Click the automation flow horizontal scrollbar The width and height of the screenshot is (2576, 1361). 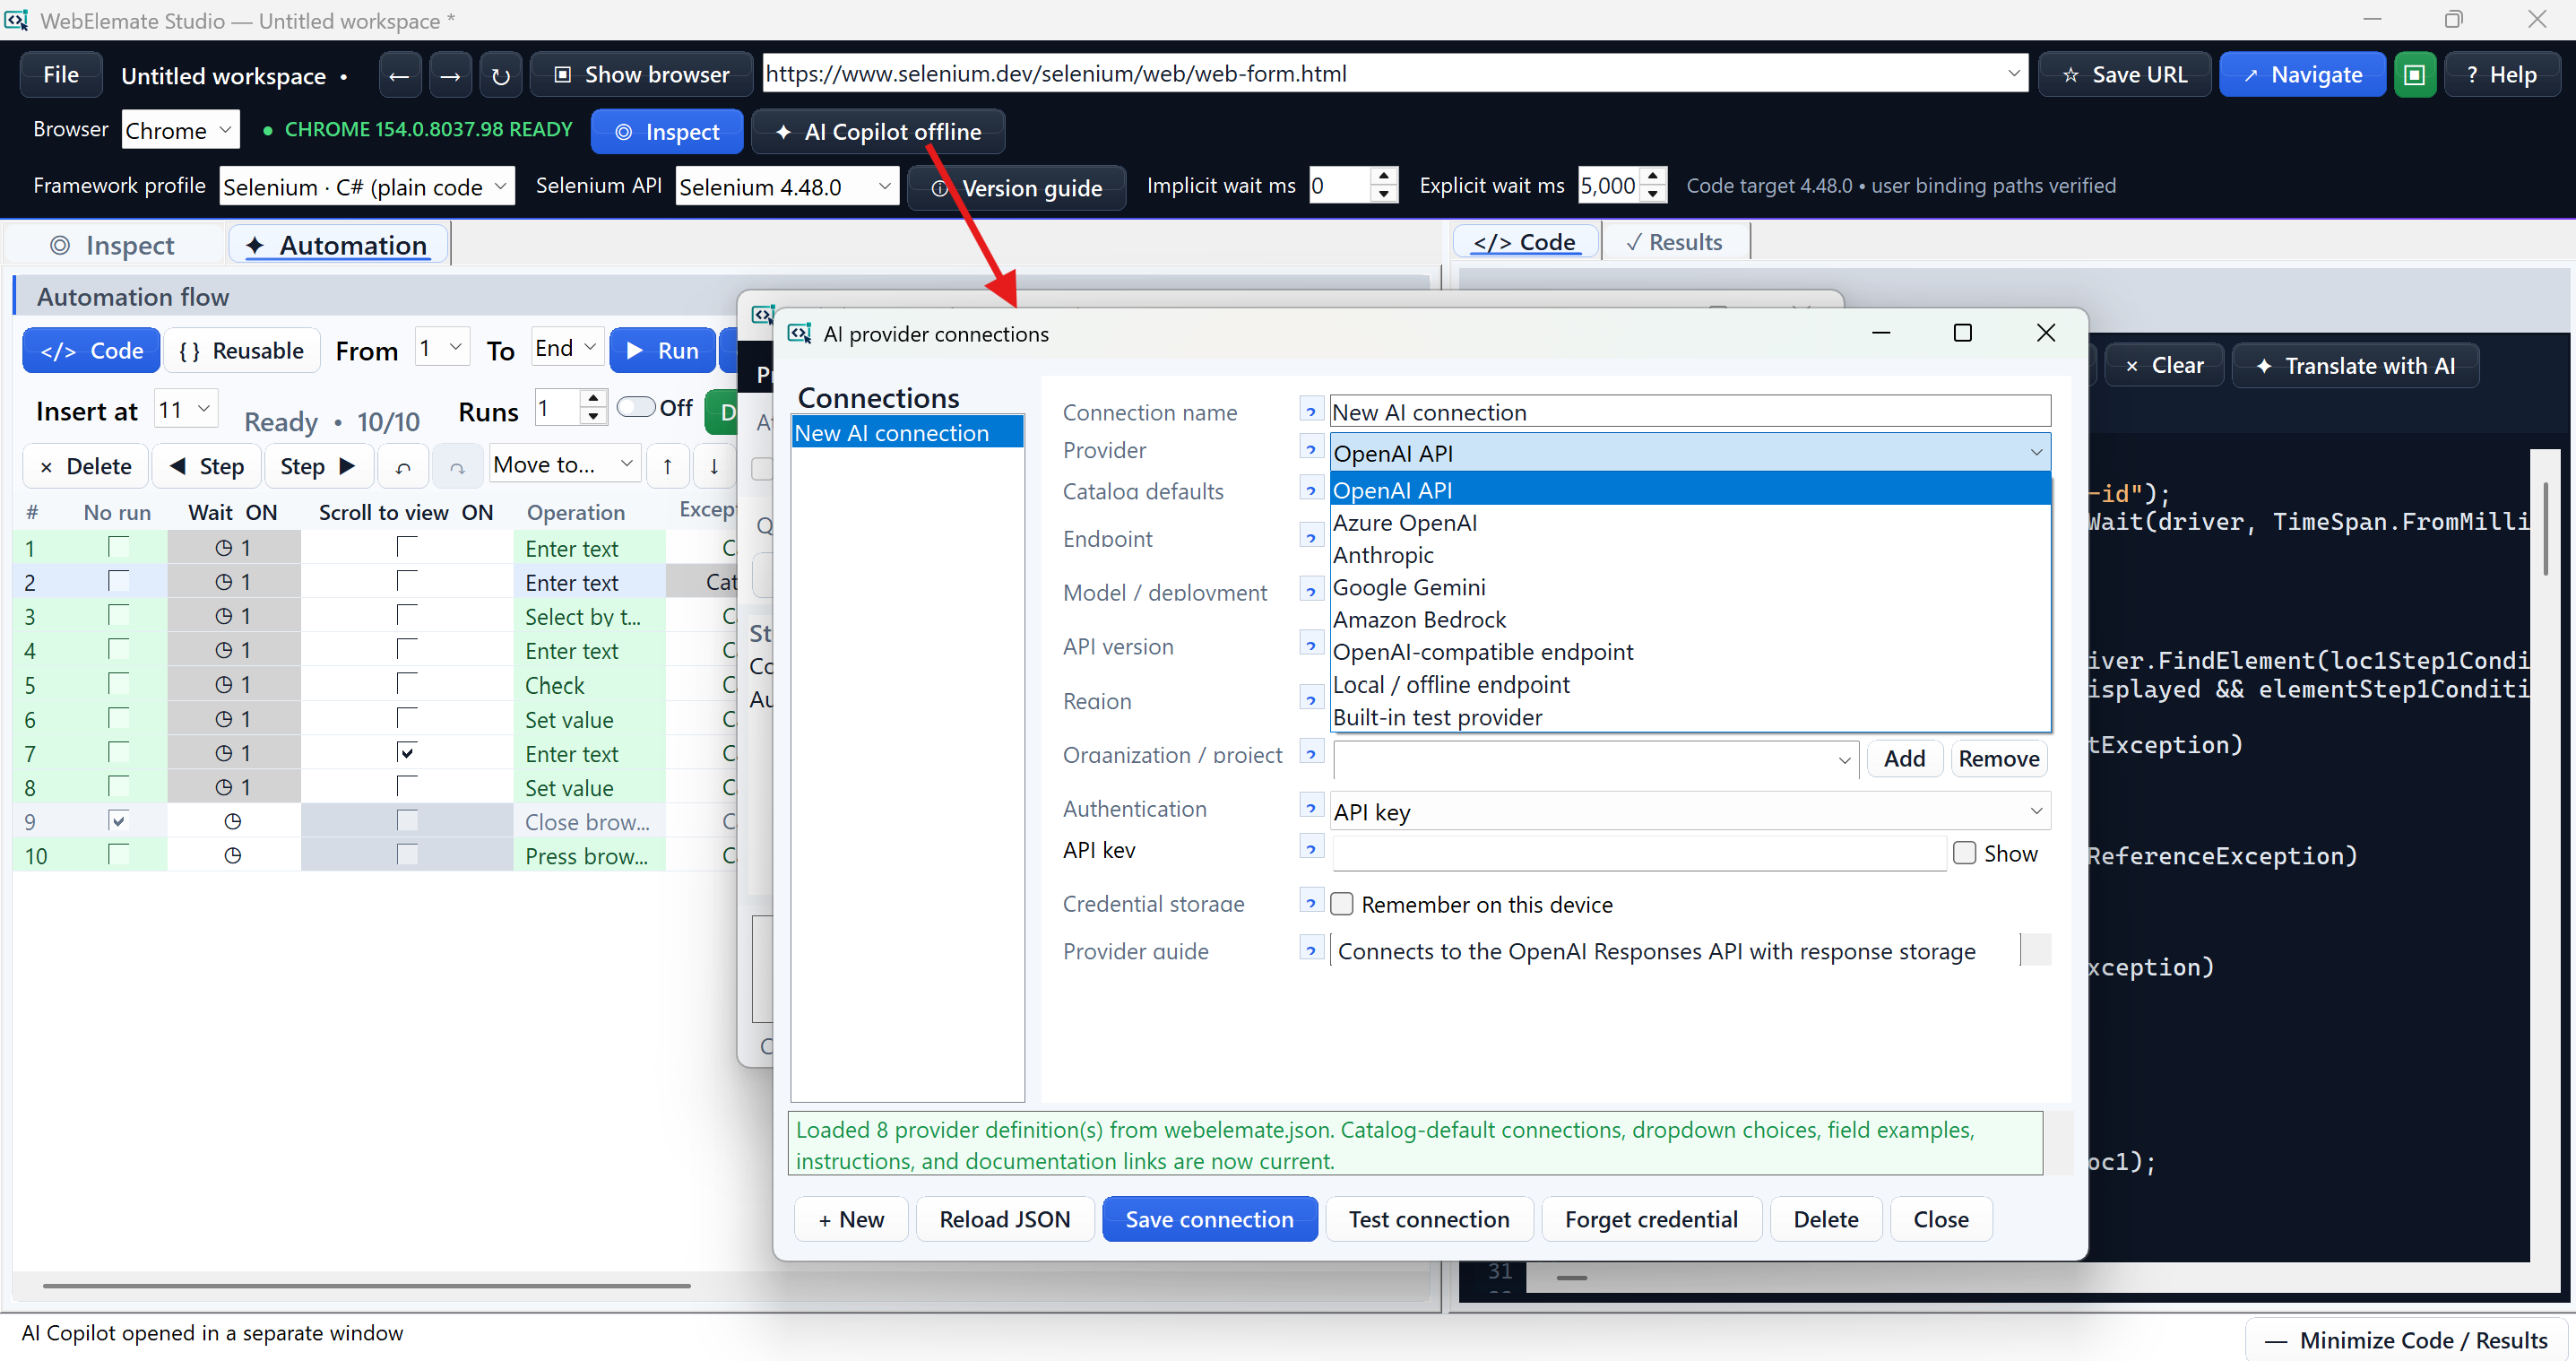[366, 1285]
